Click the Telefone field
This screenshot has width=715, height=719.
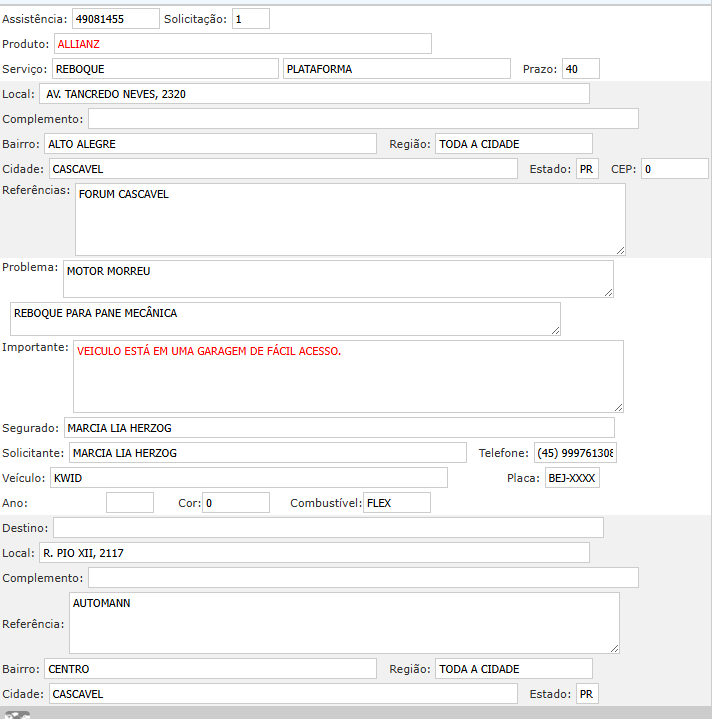tap(575, 453)
